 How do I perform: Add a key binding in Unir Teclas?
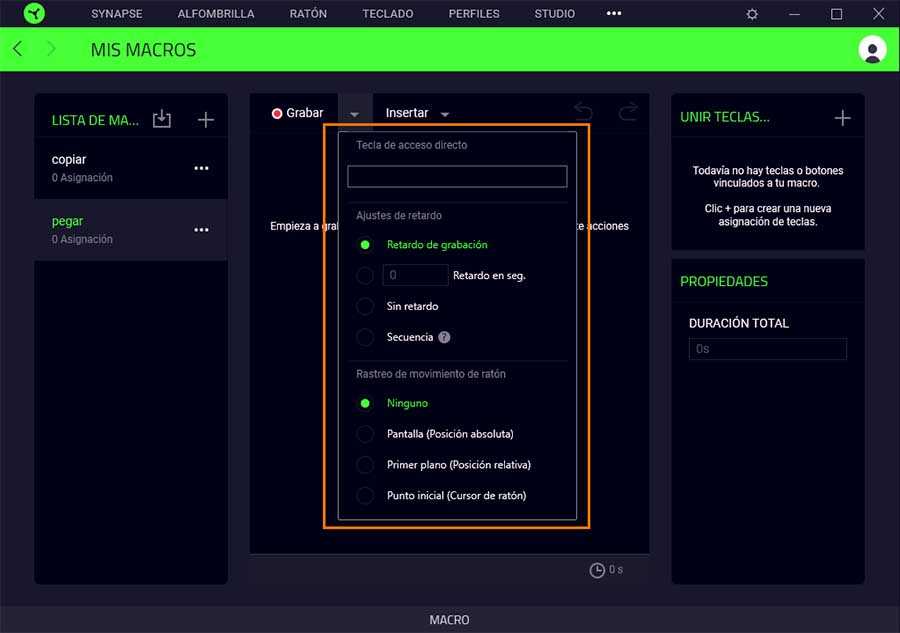click(842, 118)
